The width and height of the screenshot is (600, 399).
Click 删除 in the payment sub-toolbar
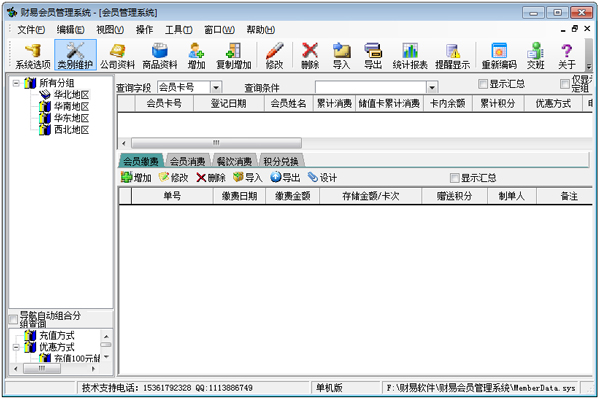211,178
